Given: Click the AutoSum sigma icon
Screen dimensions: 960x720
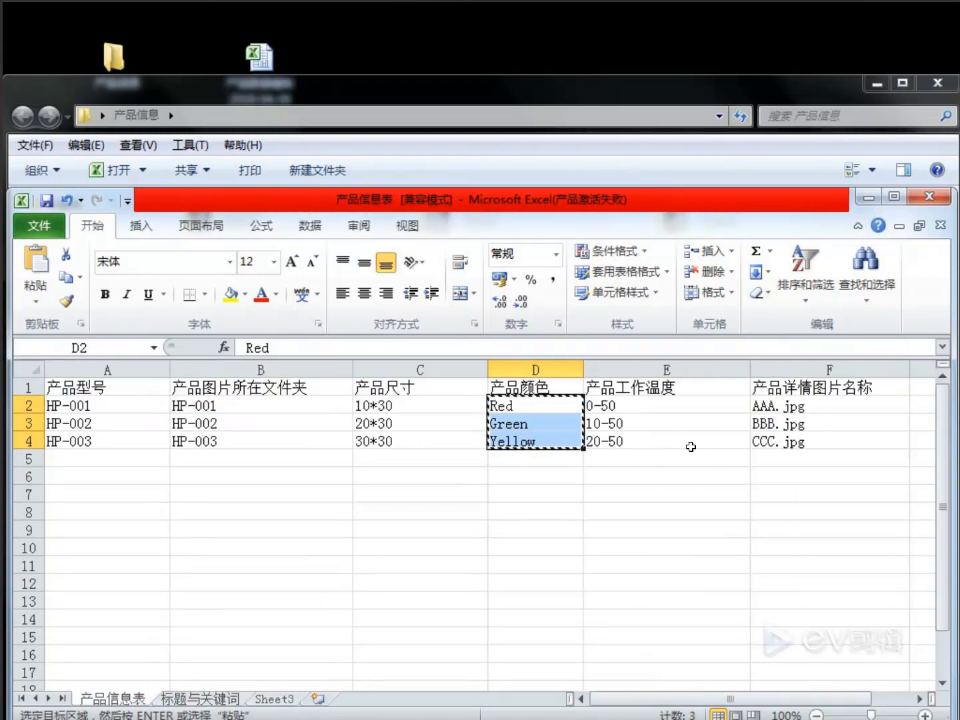Looking at the screenshot, I should pos(756,251).
